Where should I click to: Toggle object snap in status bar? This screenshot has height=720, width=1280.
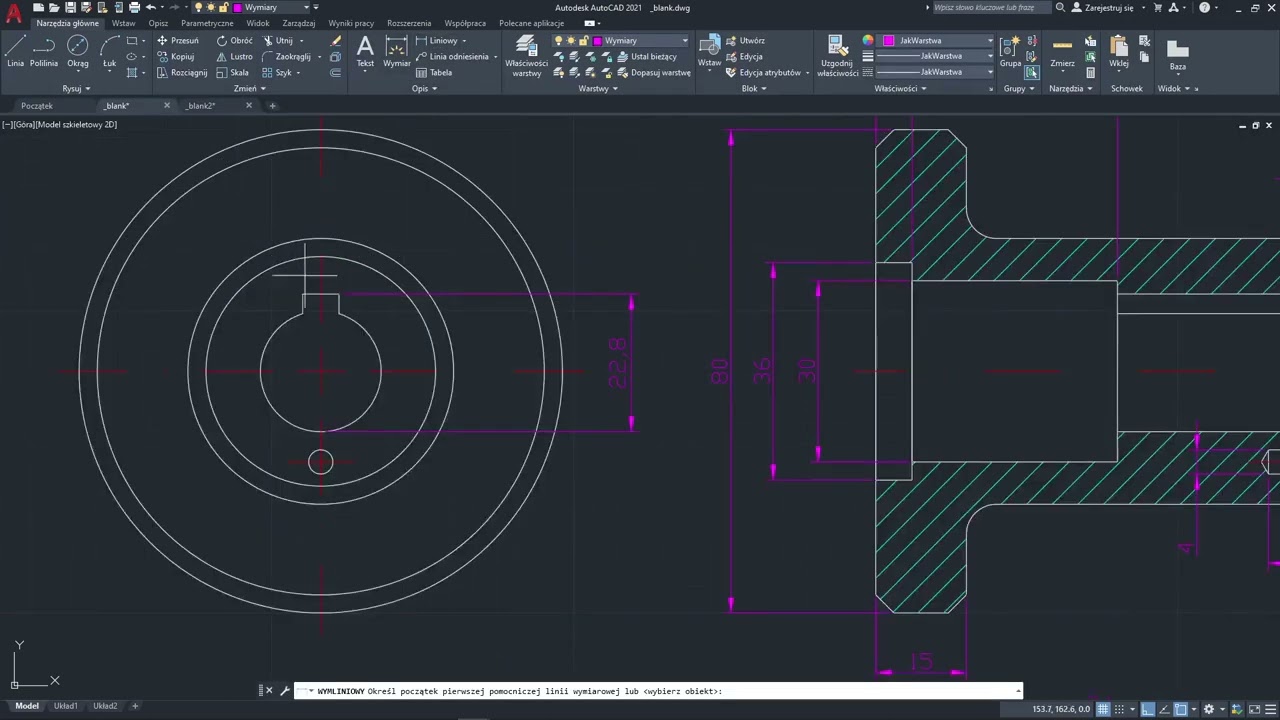point(1181,709)
